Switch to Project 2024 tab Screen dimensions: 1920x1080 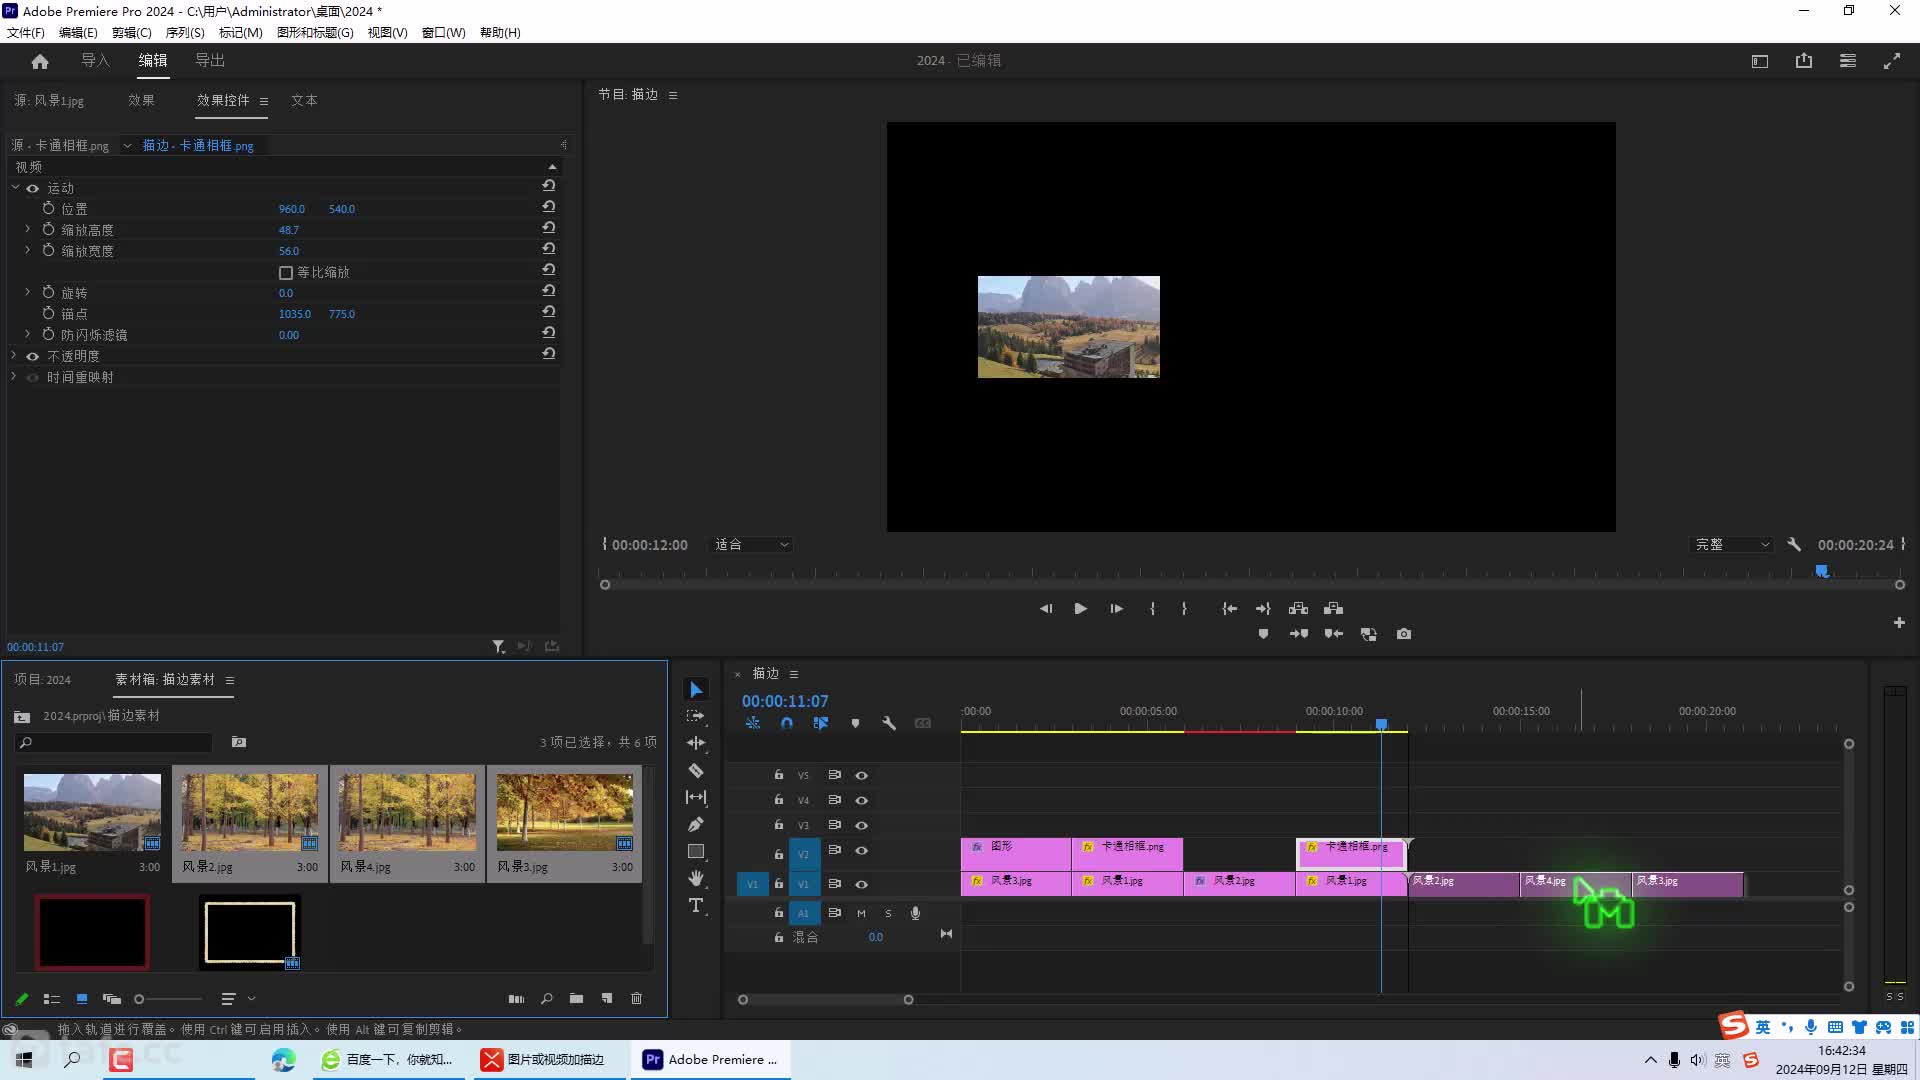[x=43, y=680]
